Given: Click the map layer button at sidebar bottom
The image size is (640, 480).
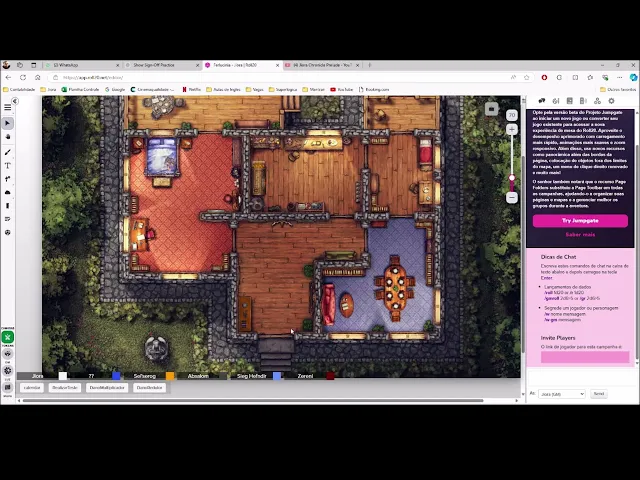Looking at the screenshot, I should point(7,387).
